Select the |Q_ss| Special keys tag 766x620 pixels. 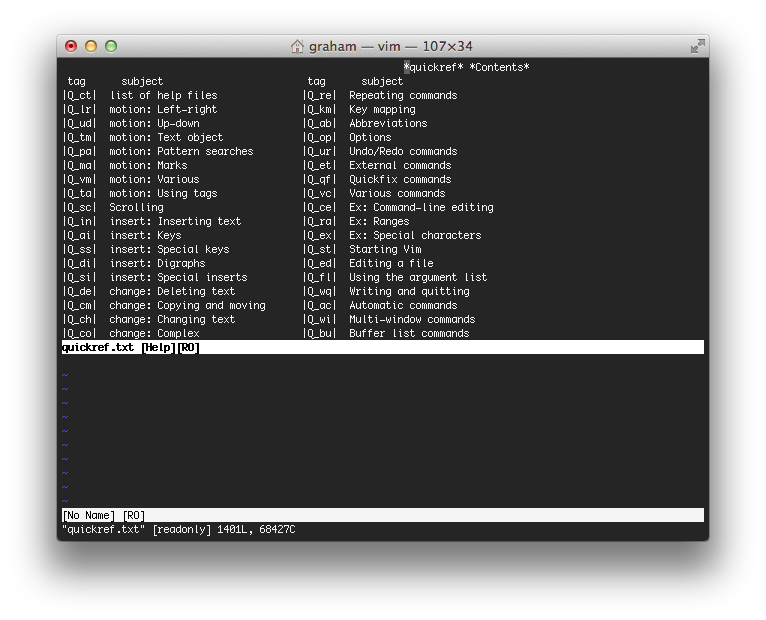80,250
